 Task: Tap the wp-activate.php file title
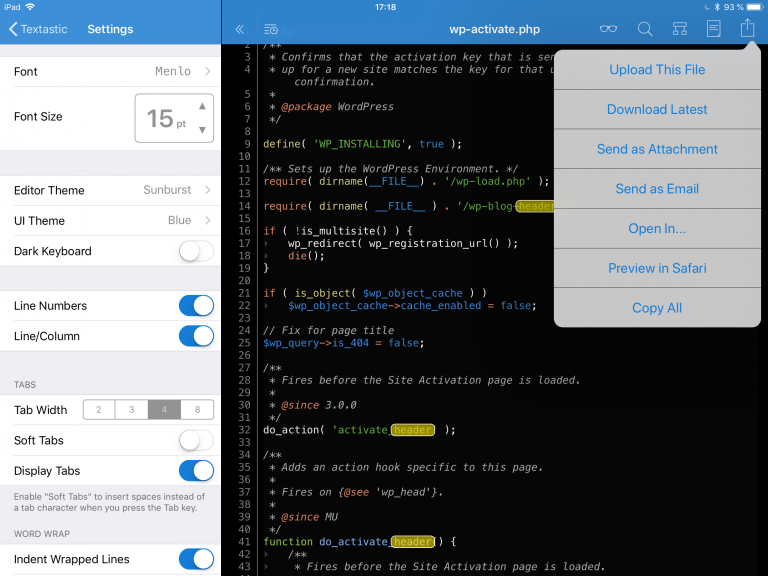[495, 29]
